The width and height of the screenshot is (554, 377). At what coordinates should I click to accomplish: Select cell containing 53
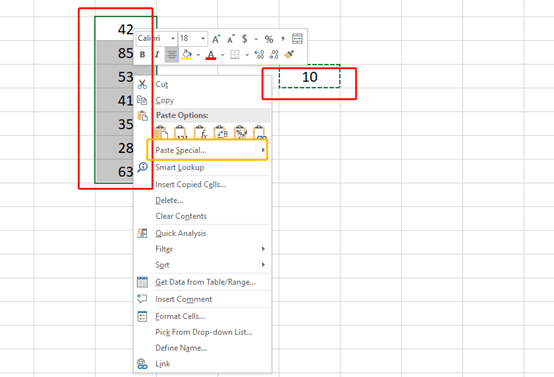tap(115, 76)
